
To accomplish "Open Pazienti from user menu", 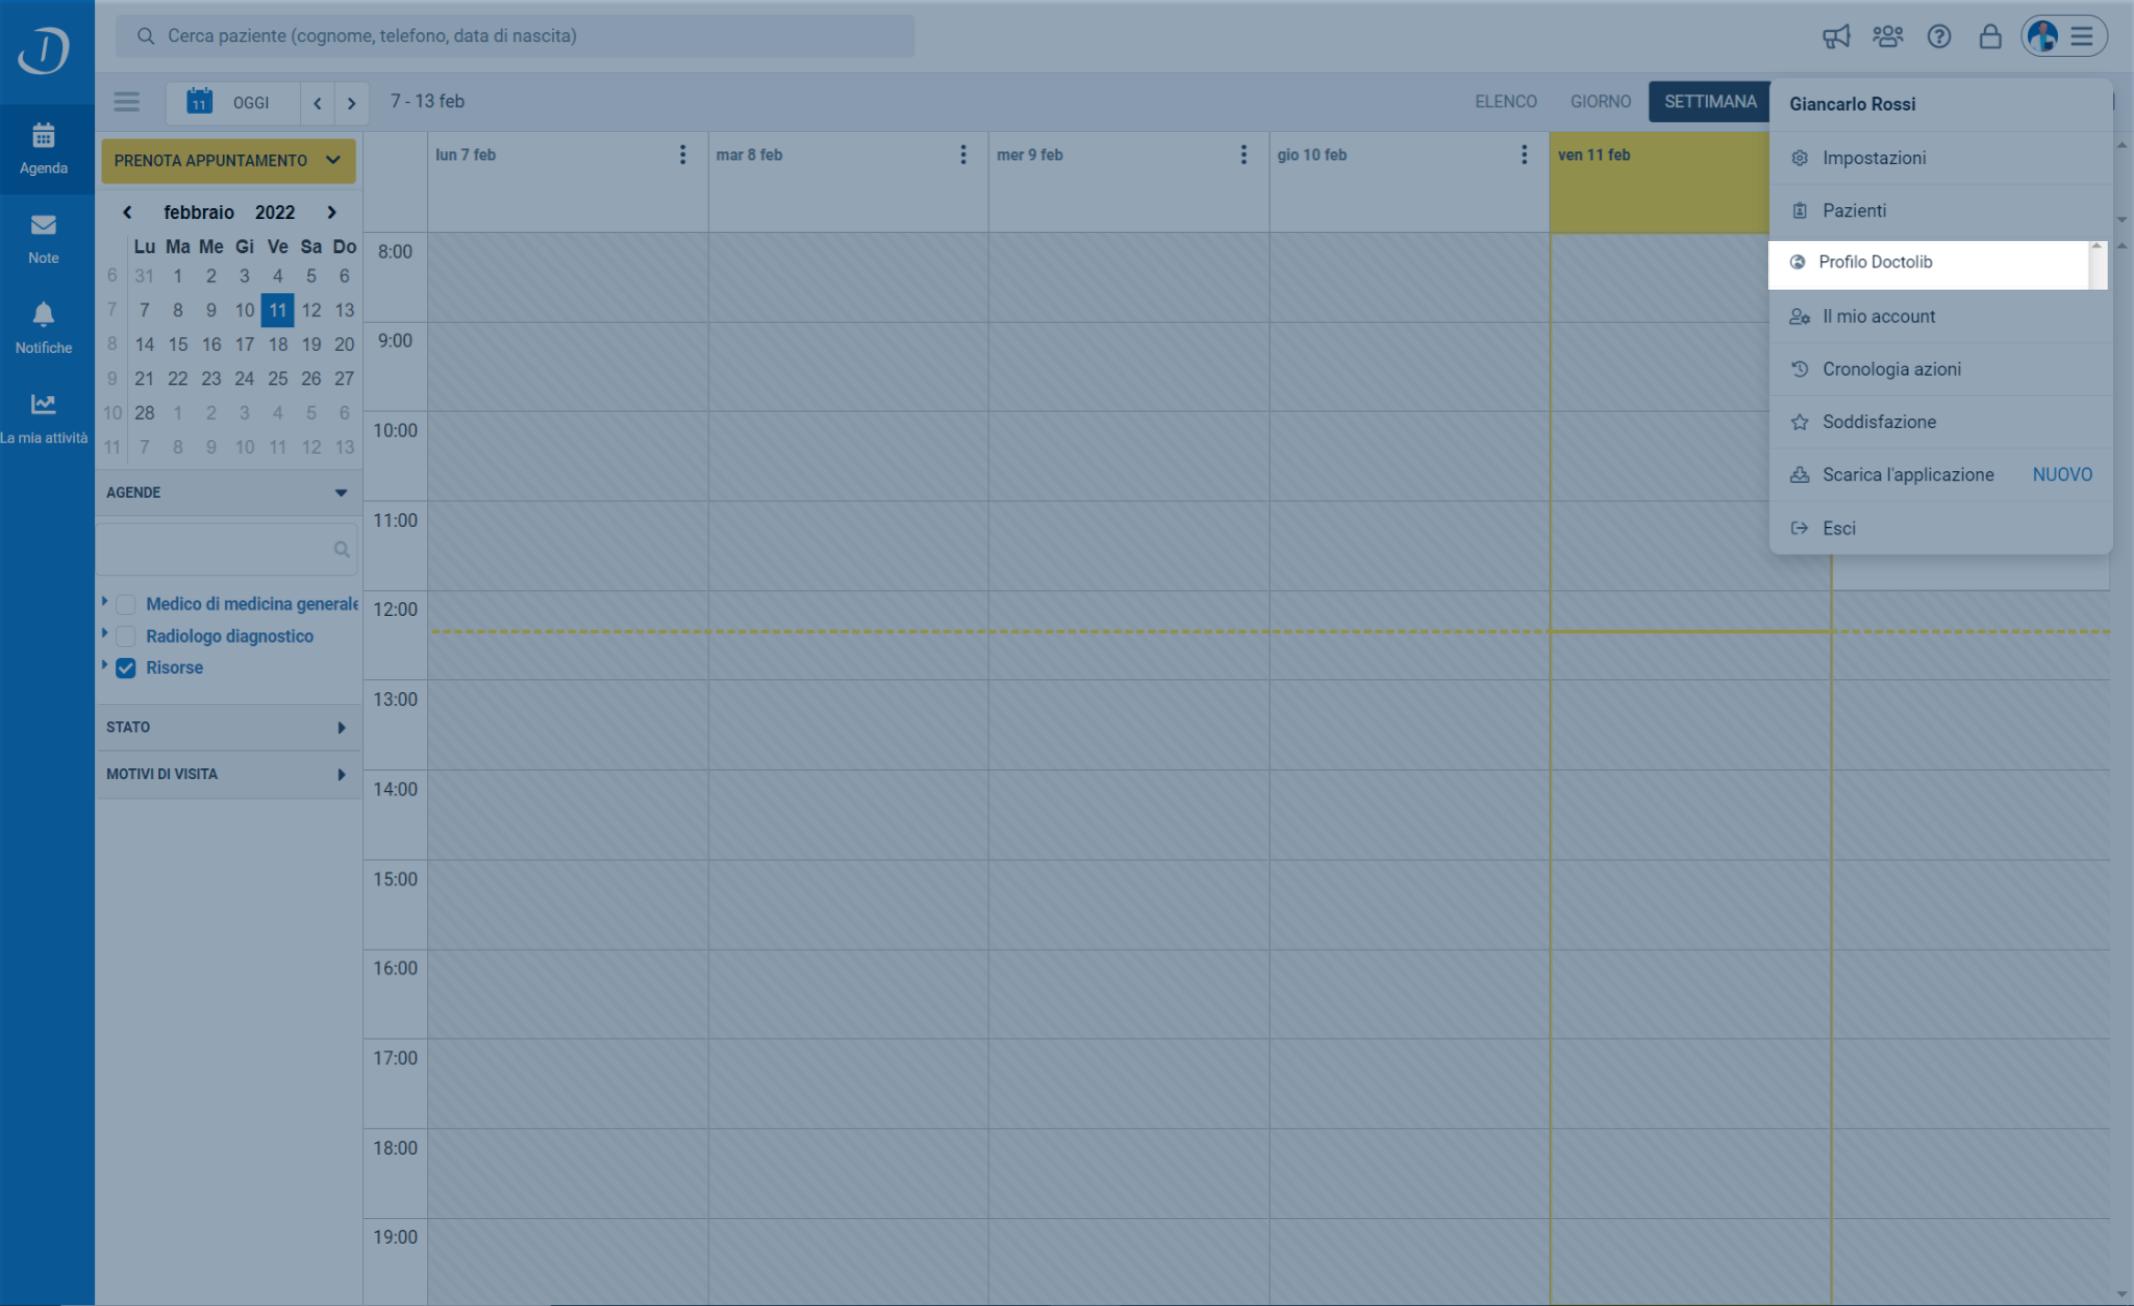I will coord(1940,211).
